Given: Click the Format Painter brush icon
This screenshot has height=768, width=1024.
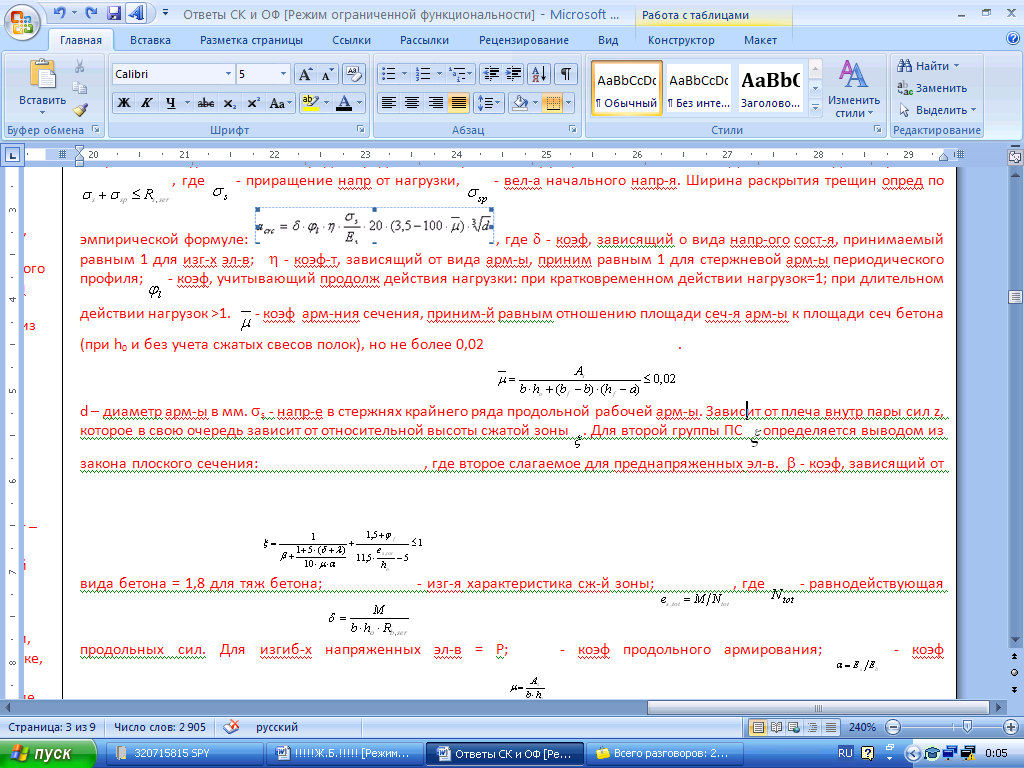Looking at the screenshot, I should [80, 110].
